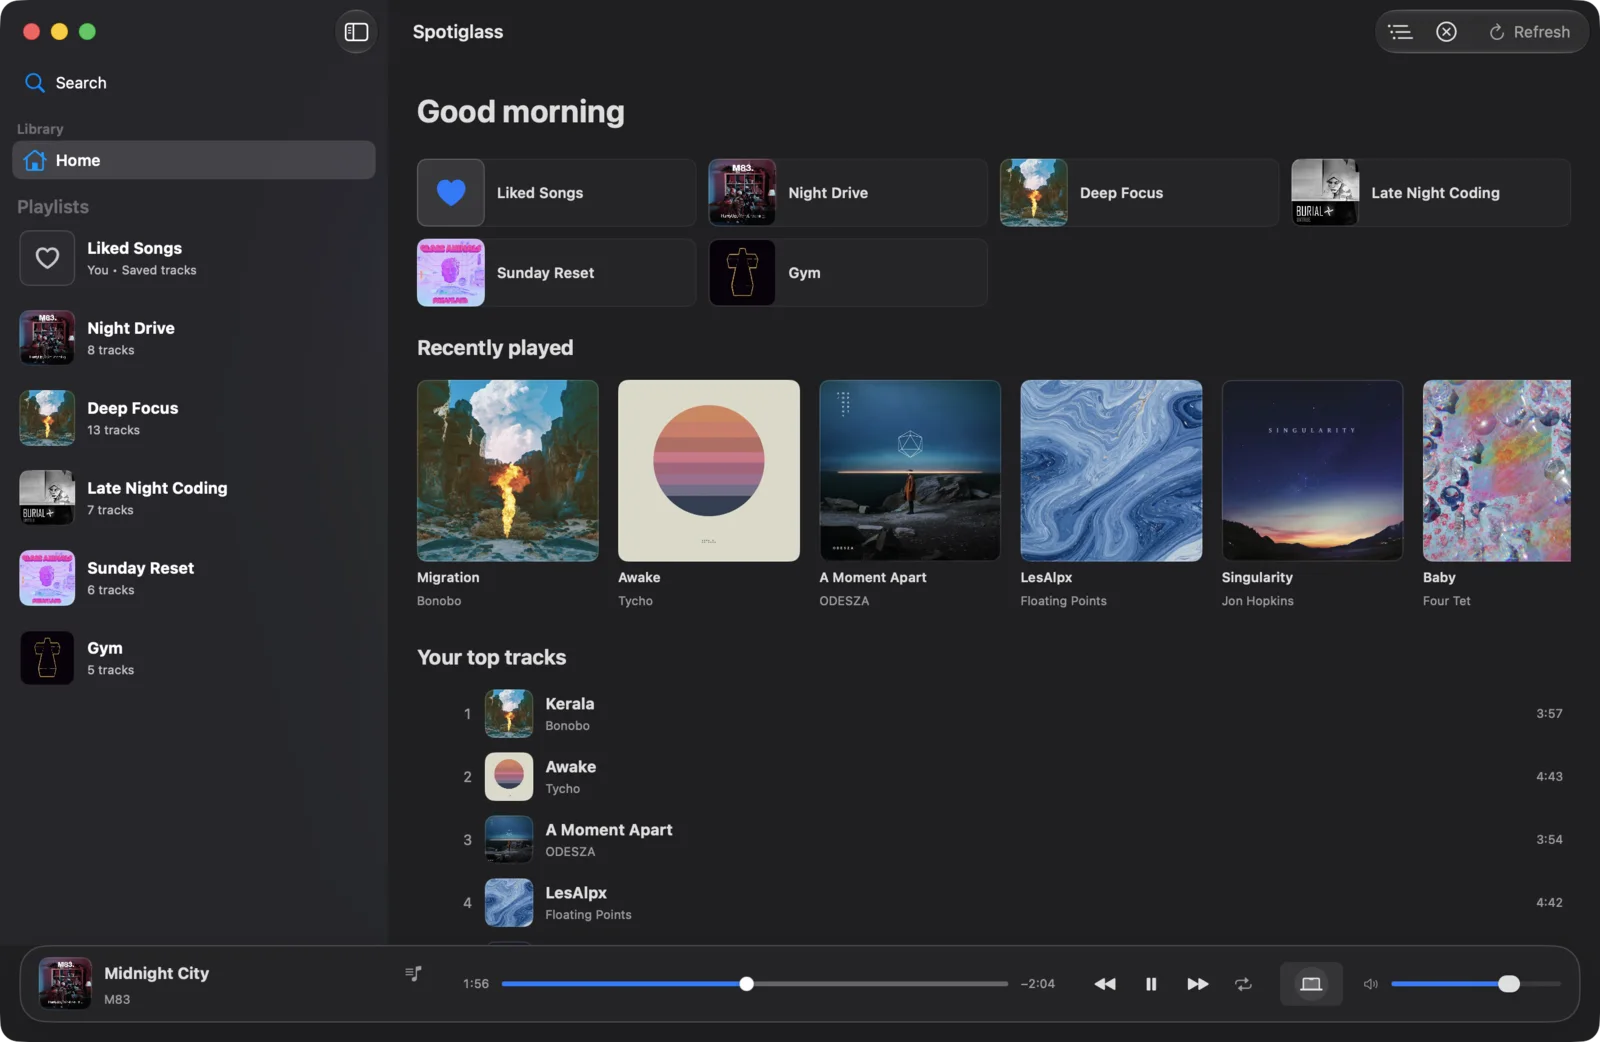1600x1042 pixels.
Task: Open Liked Songs playlist in sidebar
Action: coord(194,258)
